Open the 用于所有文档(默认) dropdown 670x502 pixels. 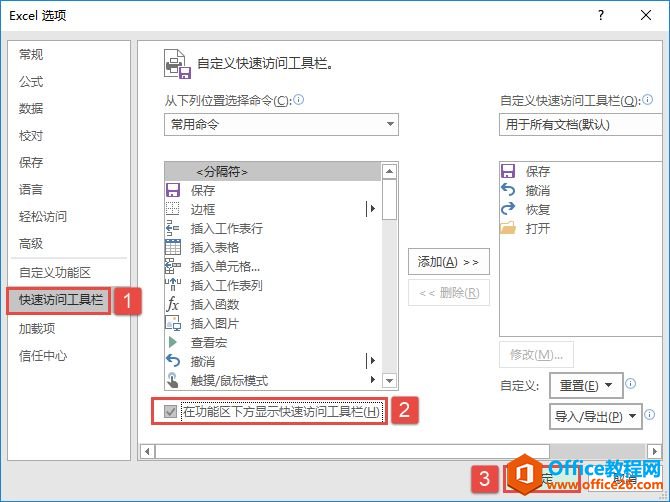click(580, 124)
